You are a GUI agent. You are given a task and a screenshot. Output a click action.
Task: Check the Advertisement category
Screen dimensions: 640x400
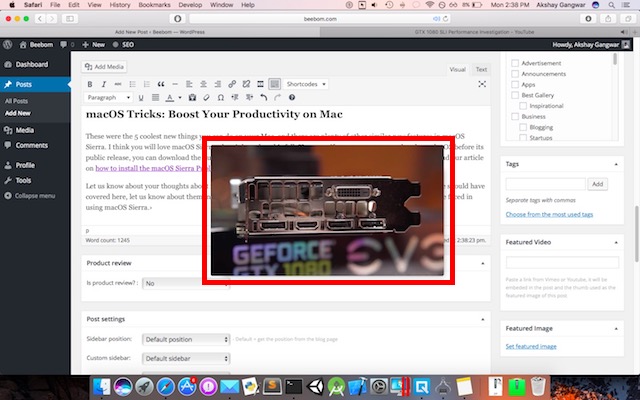[x=515, y=63]
